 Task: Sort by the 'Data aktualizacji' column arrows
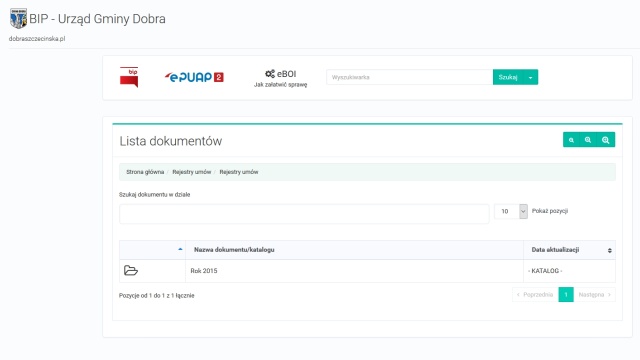coord(609,250)
